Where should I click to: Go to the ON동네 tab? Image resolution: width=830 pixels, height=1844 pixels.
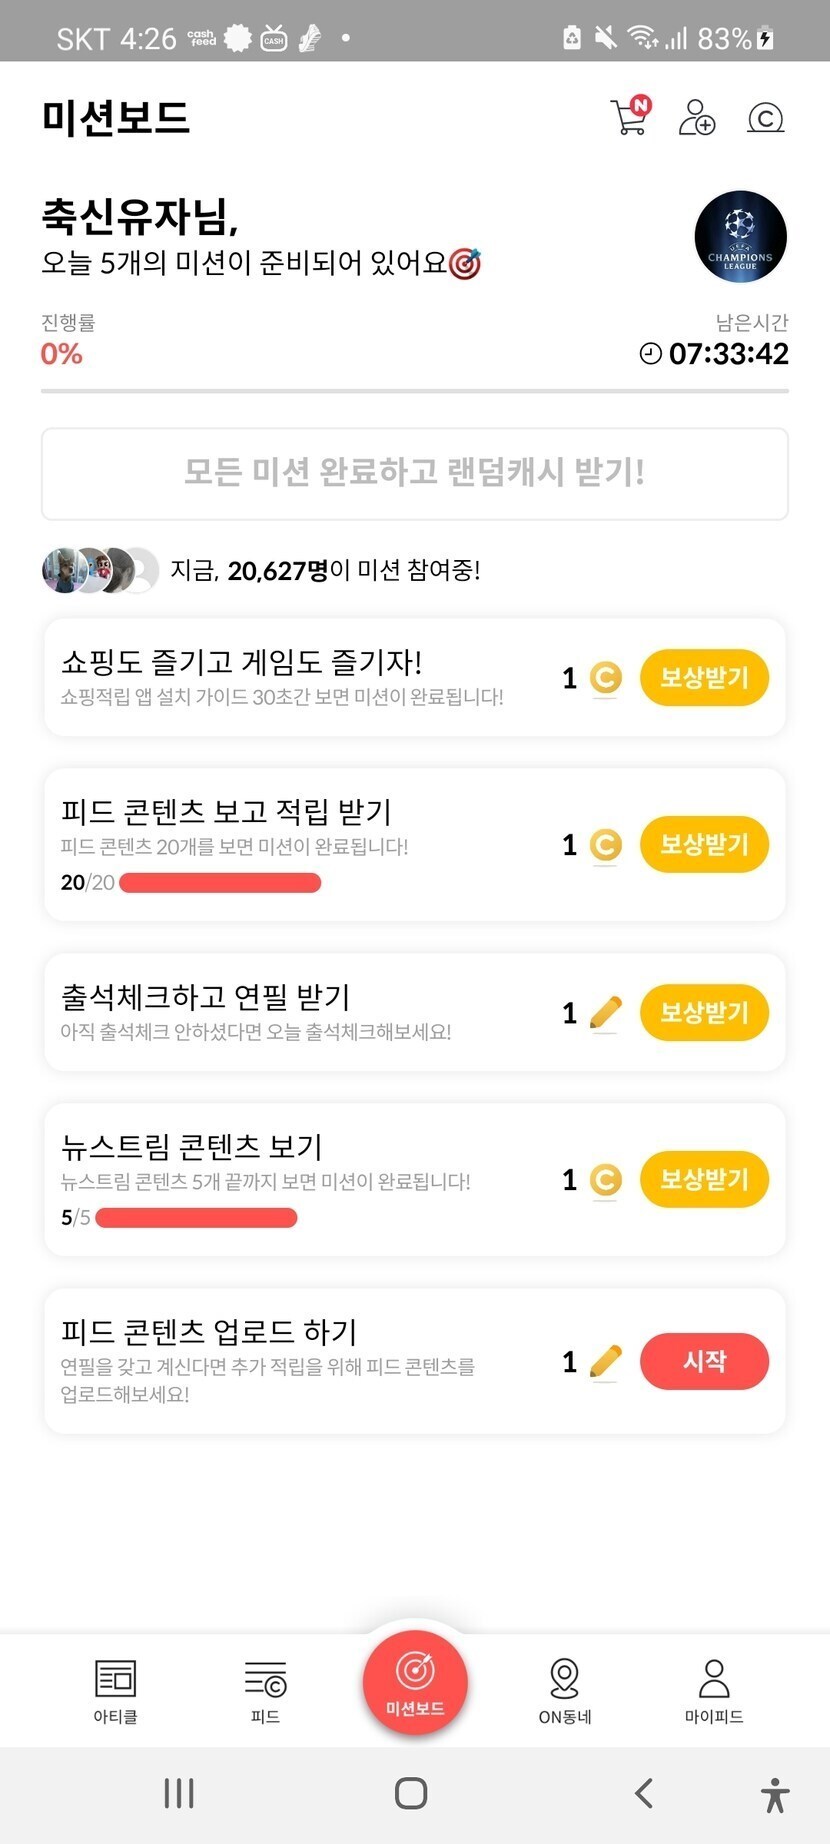pyautogui.click(x=565, y=1692)
